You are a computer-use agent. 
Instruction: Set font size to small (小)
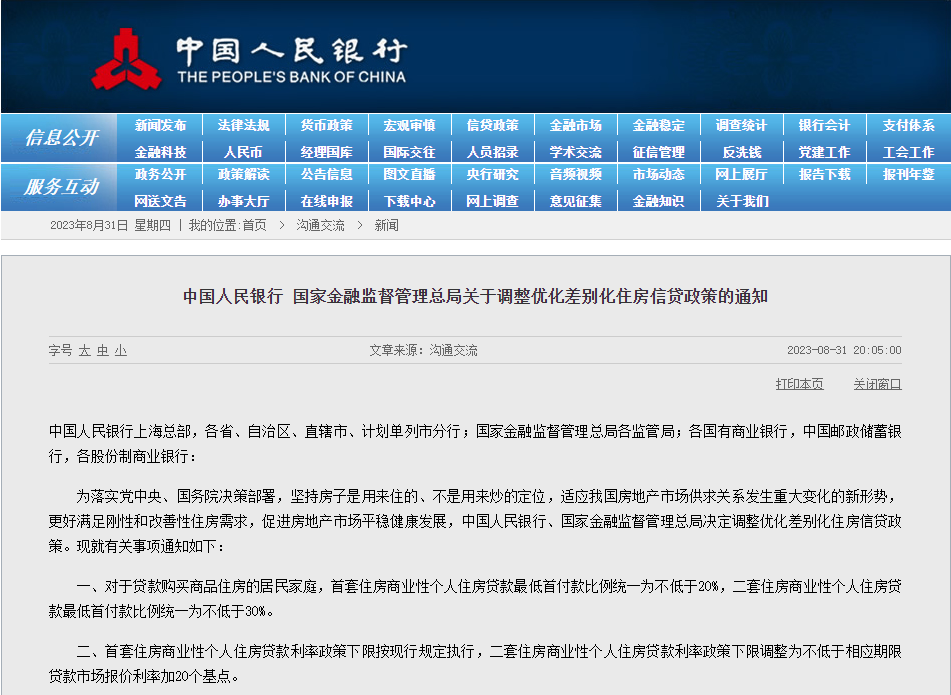point(121,351)
